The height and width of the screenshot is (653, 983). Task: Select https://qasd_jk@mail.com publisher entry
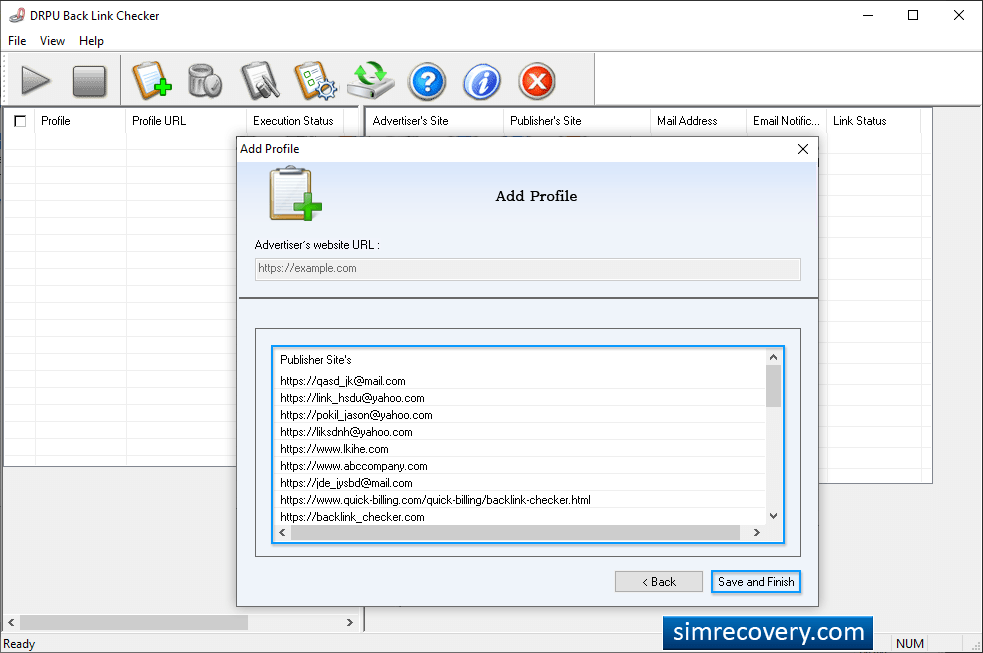tap(520, 381)
